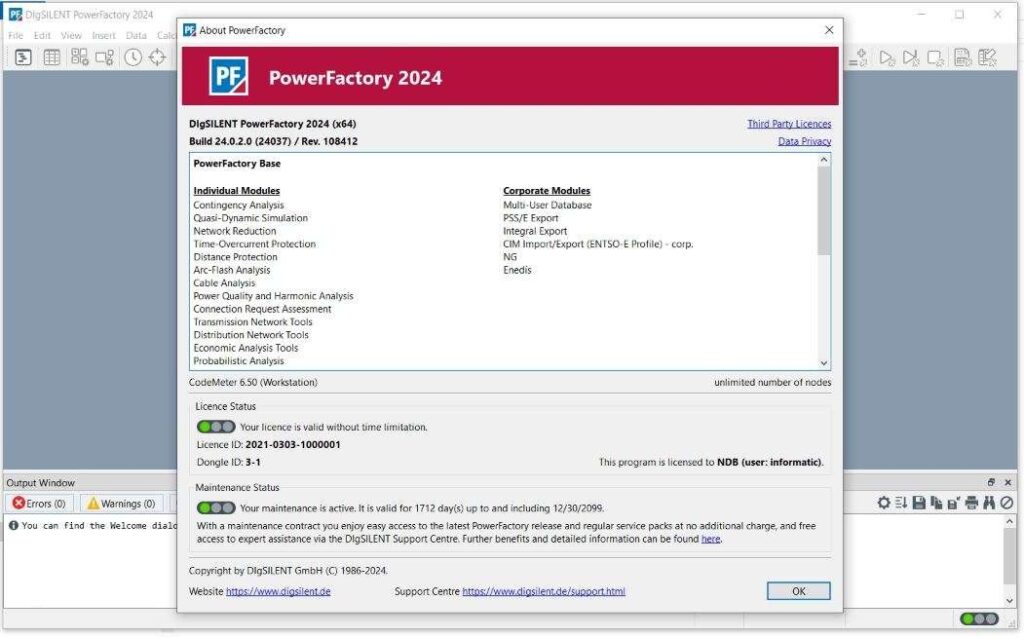The image size is (1024, 638).
Task: Select 'Multi-User Database' corporate module
Action: click(547, 205)
